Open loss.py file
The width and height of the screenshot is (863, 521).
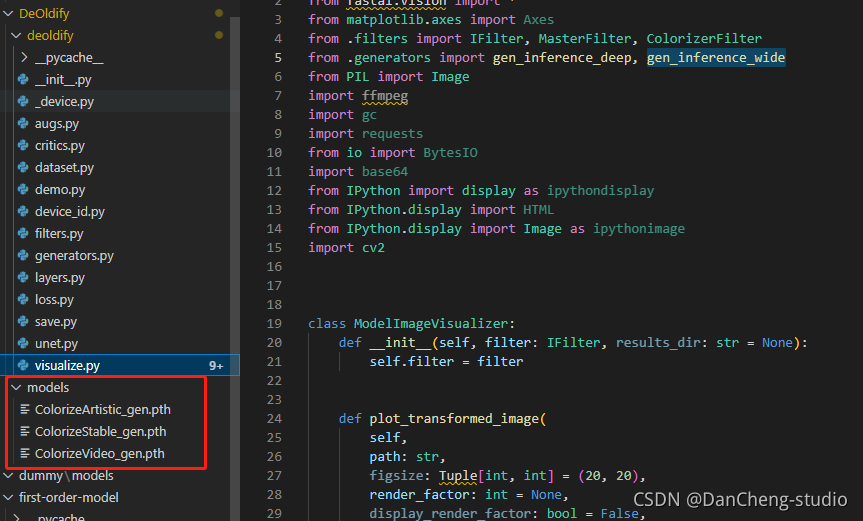coord(54,300)
